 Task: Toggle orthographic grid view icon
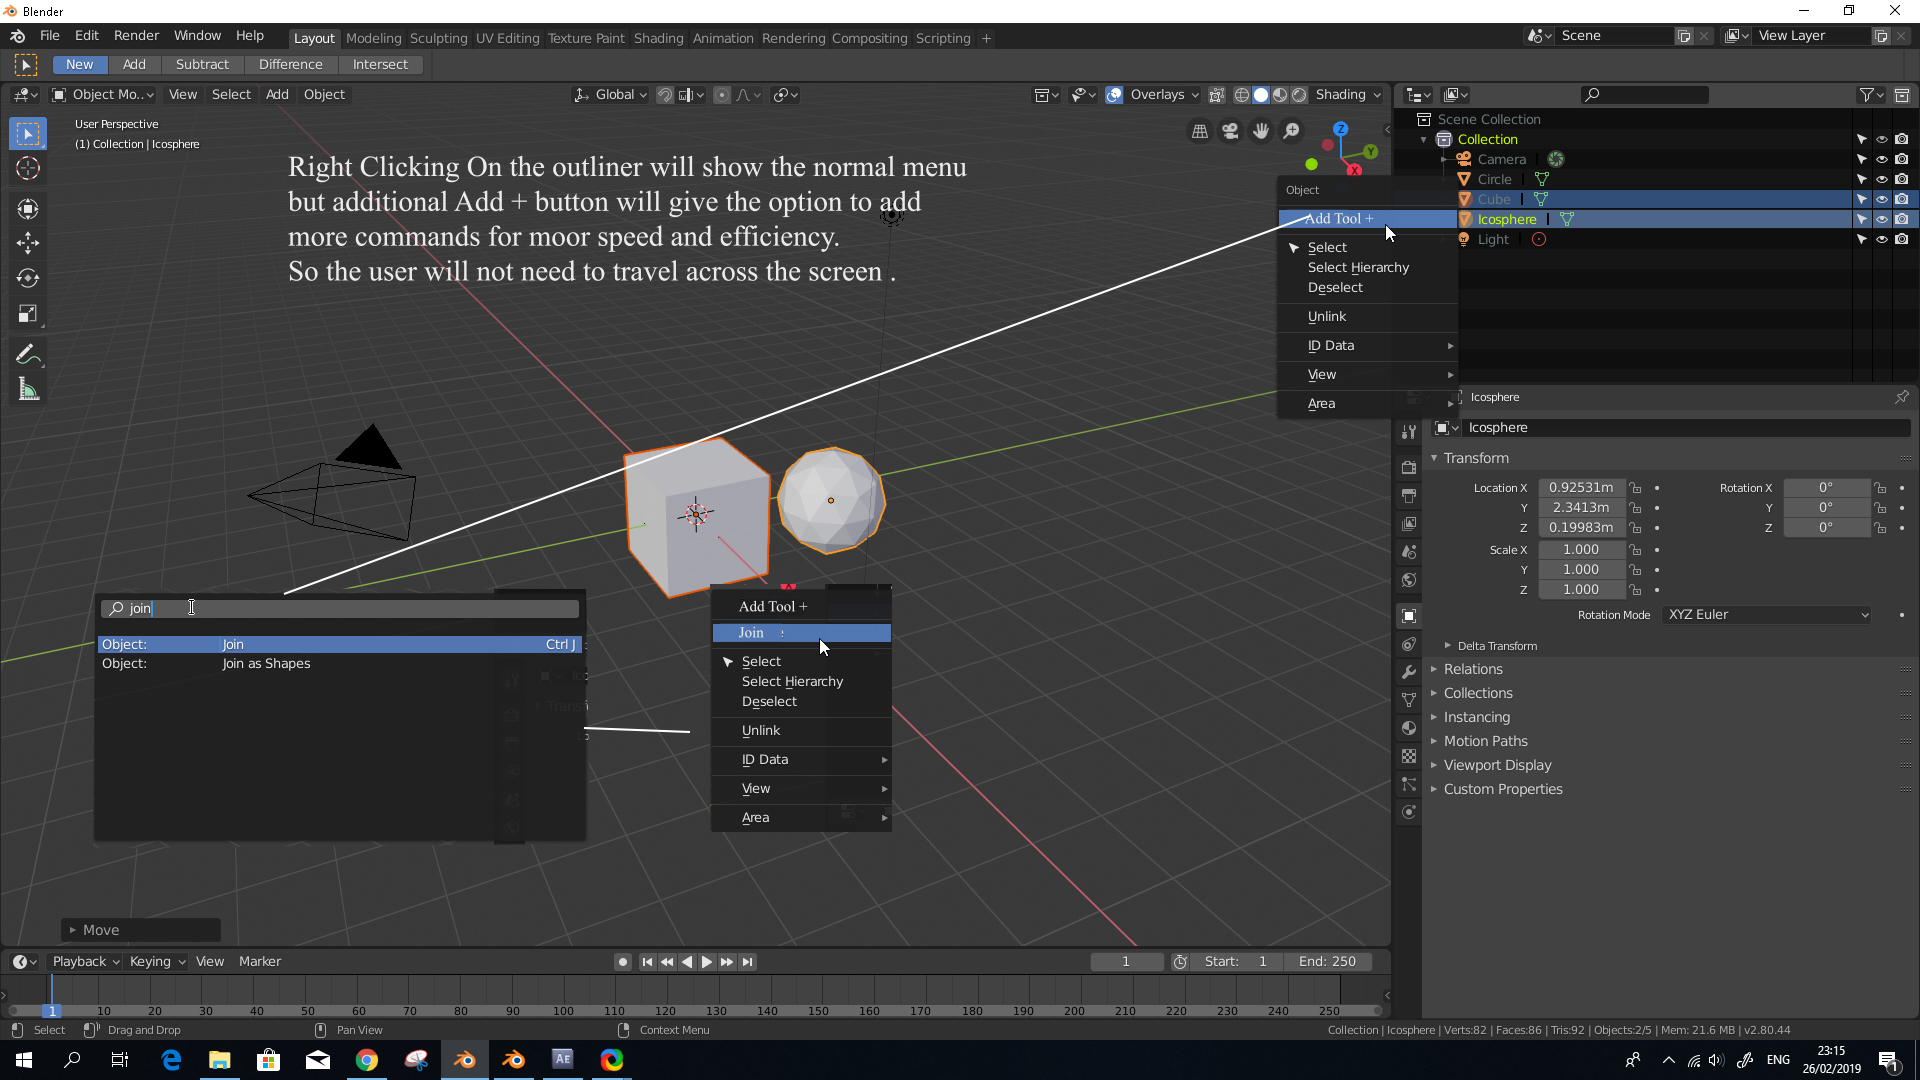click(x=1200, y=131)
